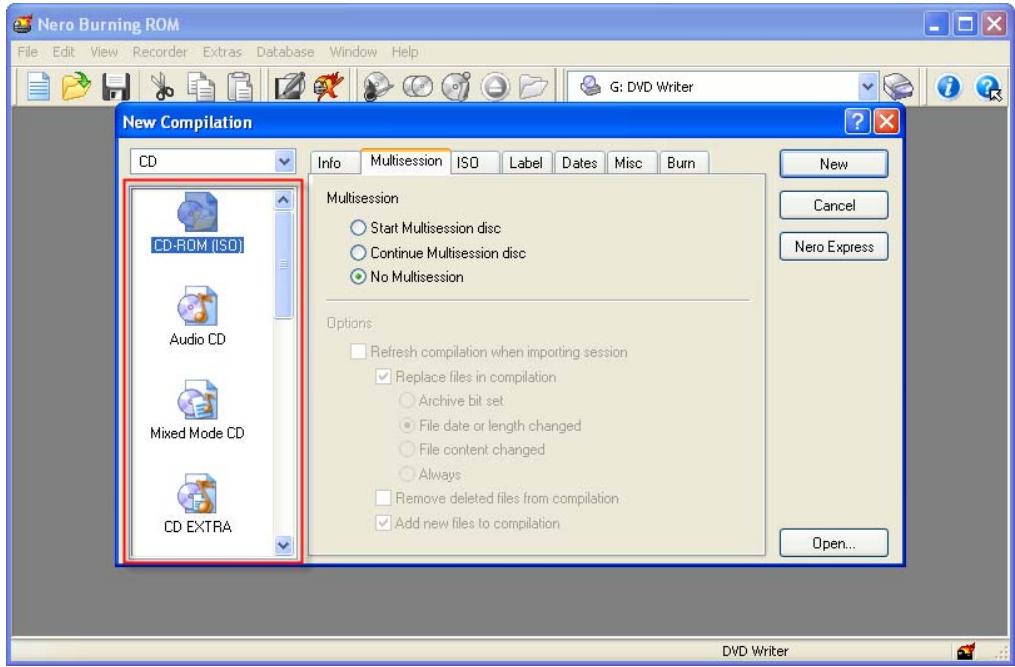
Task: Select the Always radio button
Action: pos(430,474)
